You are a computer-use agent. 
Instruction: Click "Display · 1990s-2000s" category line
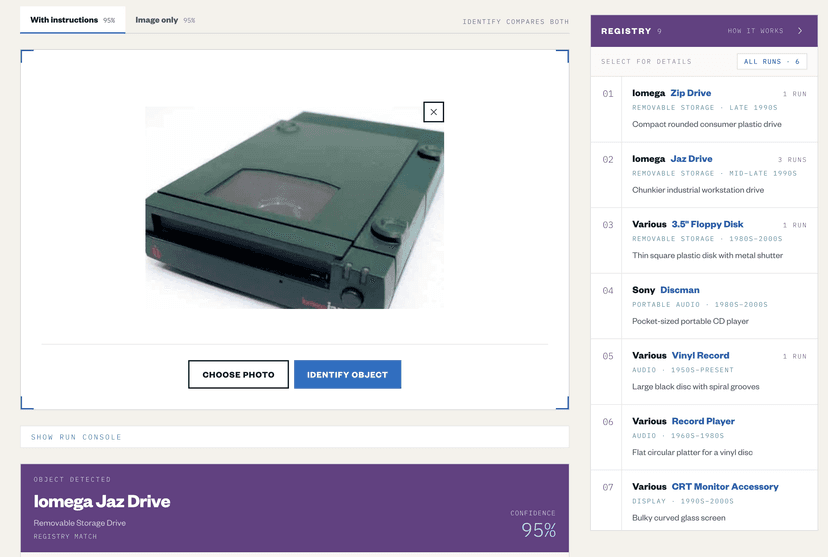[683, 501]
